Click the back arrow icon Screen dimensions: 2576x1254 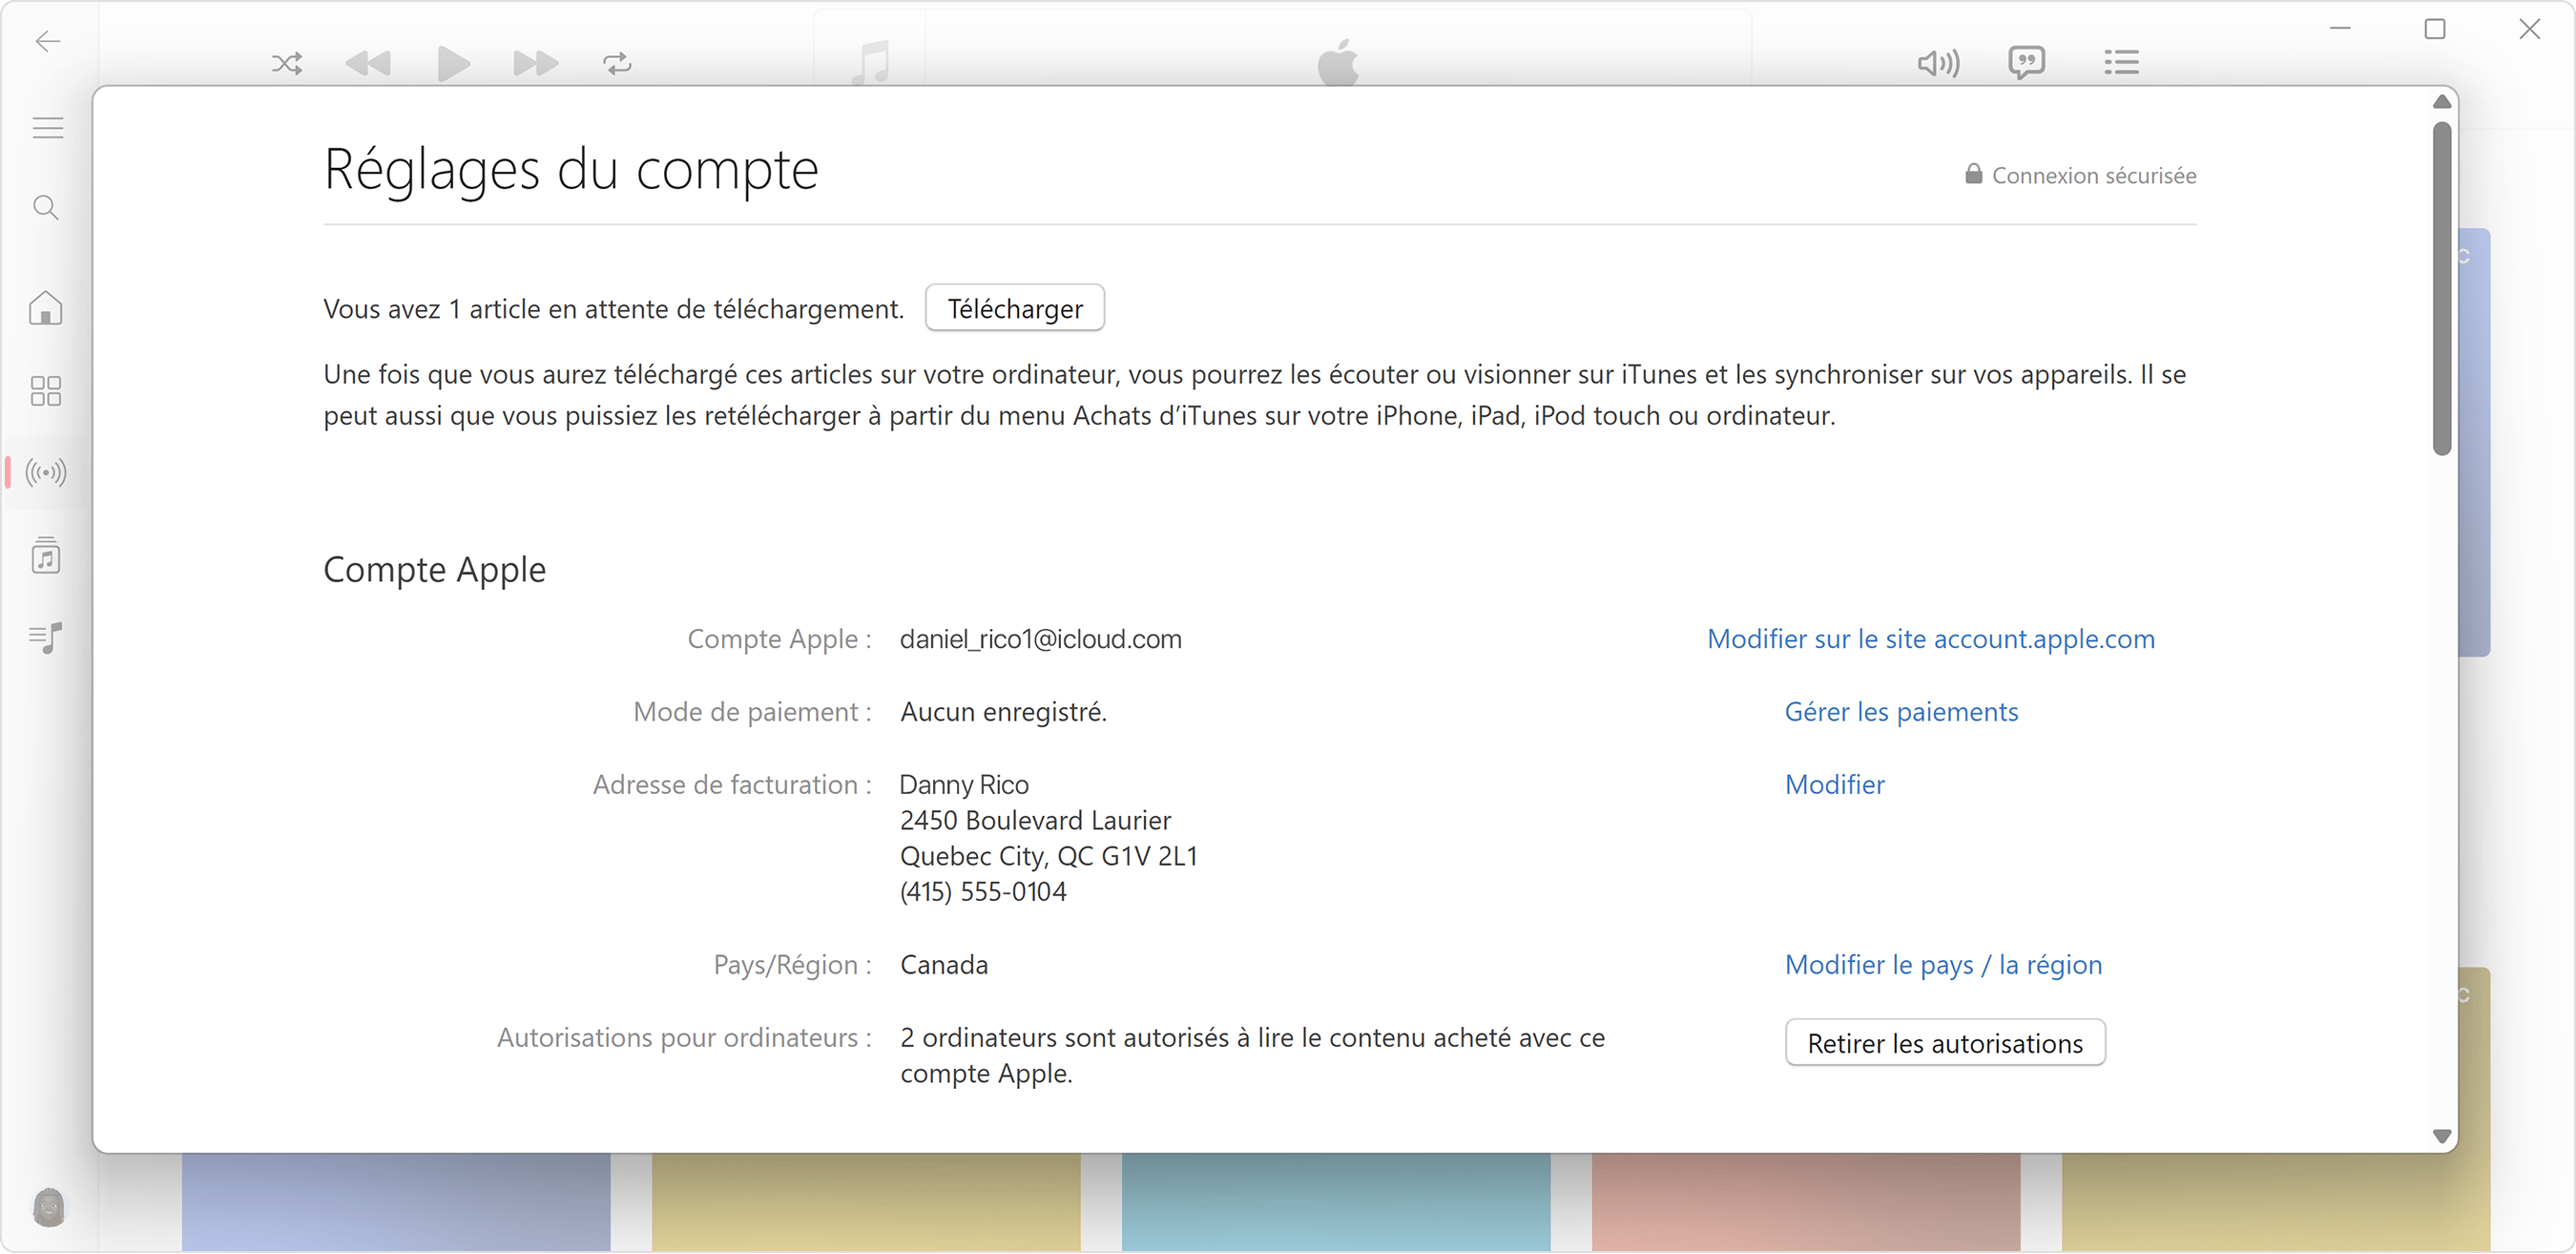coord(48,41)
